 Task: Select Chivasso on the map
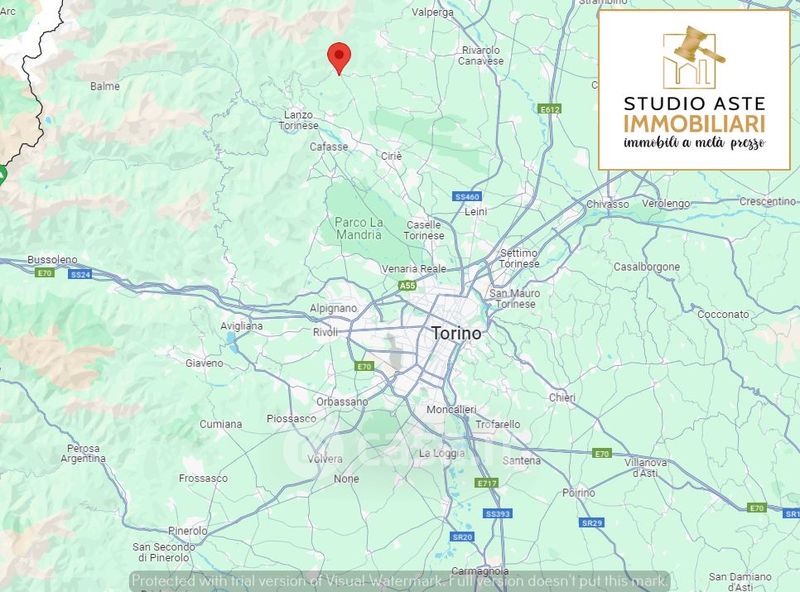(607, 204)
